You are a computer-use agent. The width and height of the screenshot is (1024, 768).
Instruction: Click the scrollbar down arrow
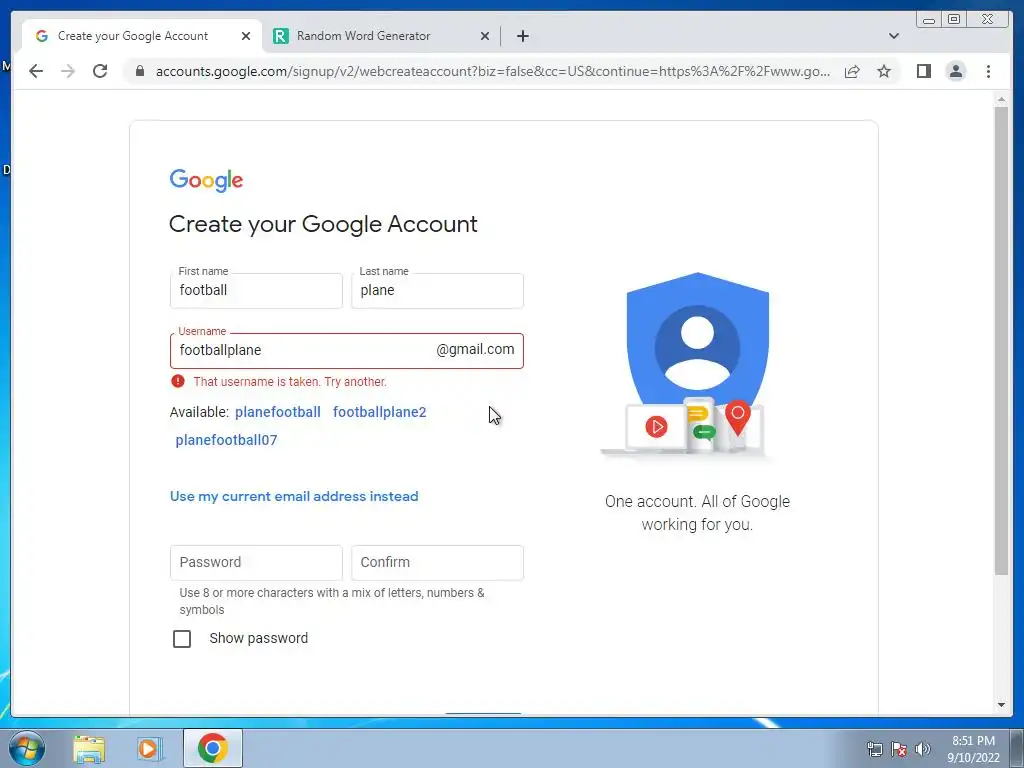coord(1001,705)
